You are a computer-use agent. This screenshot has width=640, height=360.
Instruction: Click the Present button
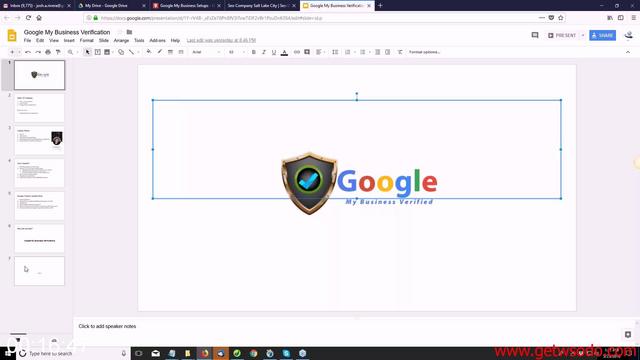click(x=562, y=36)
